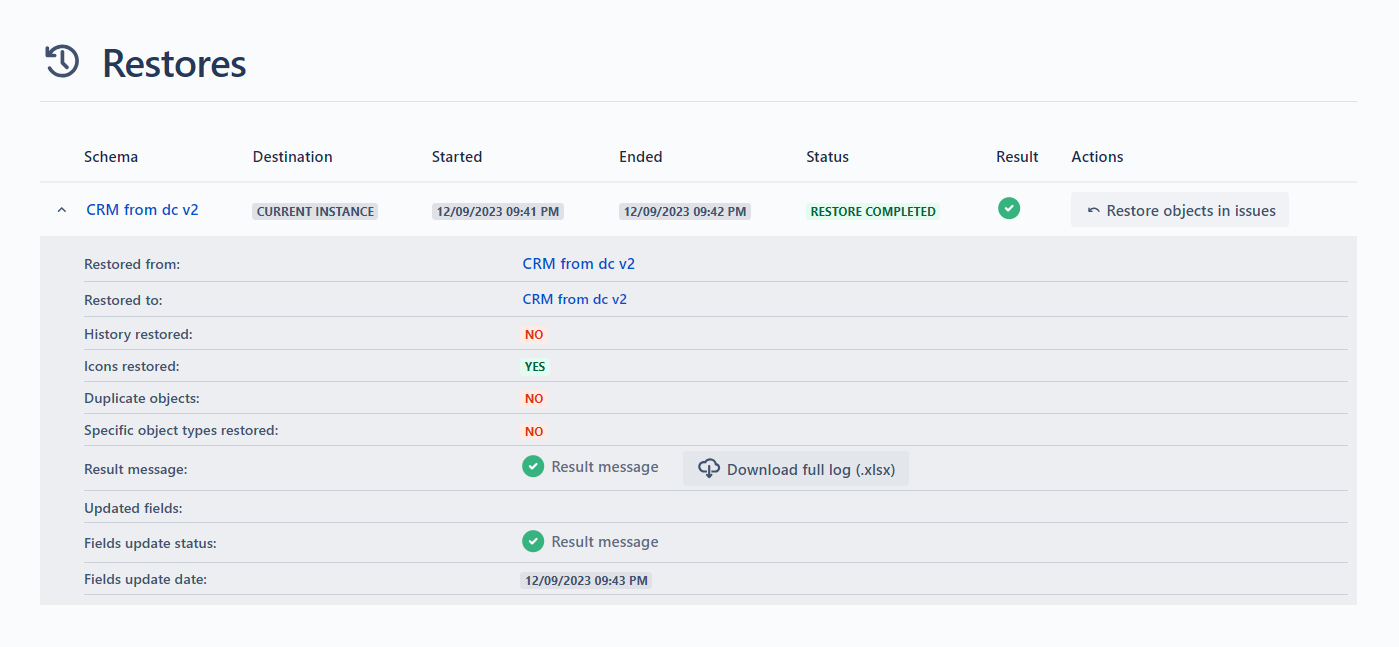Click the Restores page heading
The height and width of the screenshot is (647, 1399).
(x=174, y=63)
